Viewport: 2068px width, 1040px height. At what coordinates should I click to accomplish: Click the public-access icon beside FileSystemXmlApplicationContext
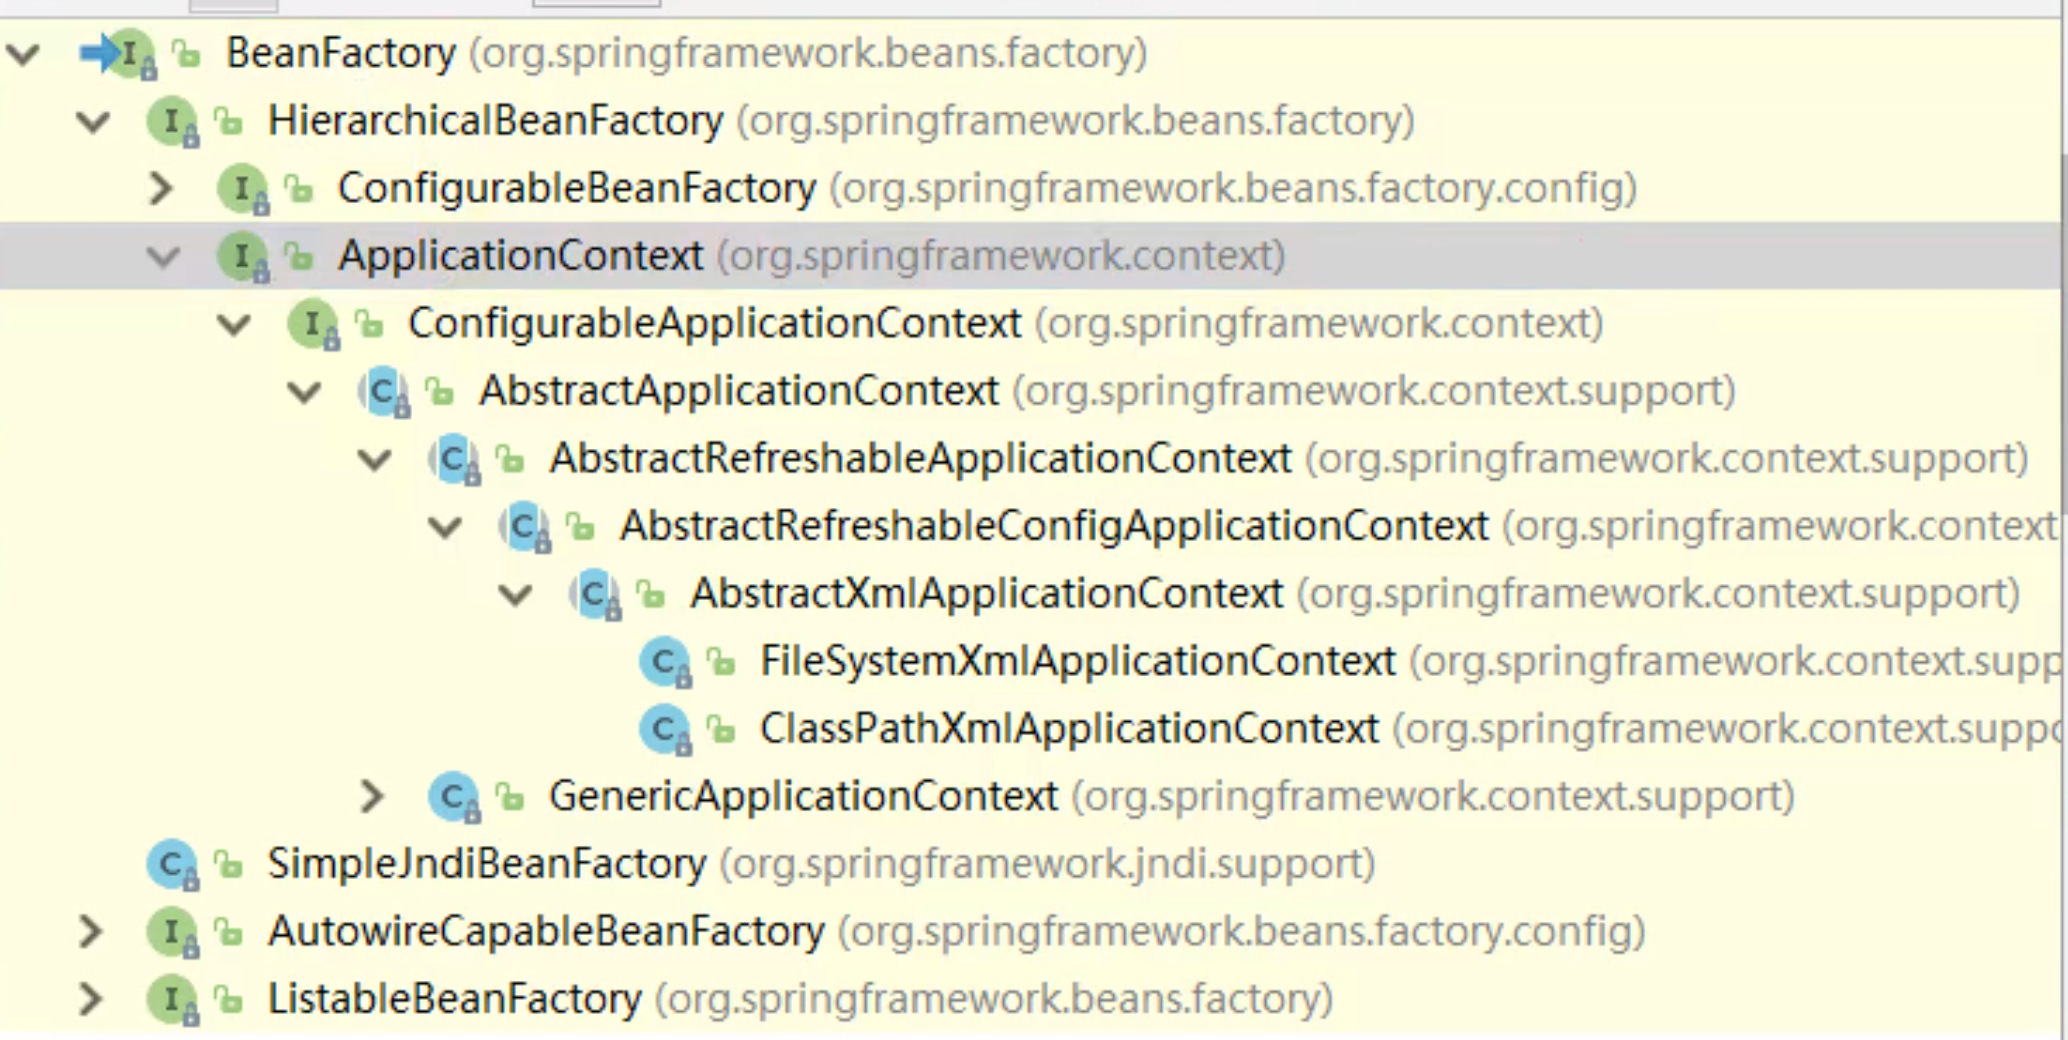tap(722, 661)
